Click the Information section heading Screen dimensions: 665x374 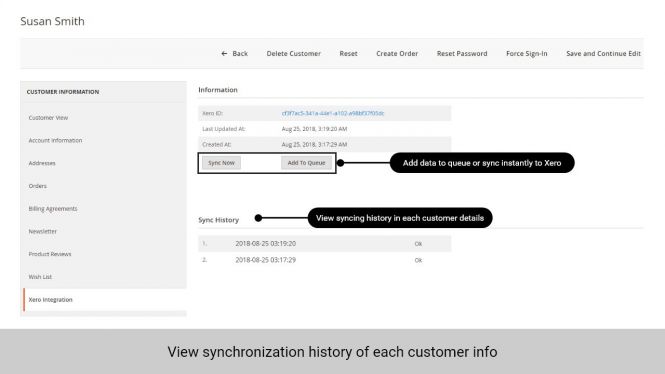218,90
